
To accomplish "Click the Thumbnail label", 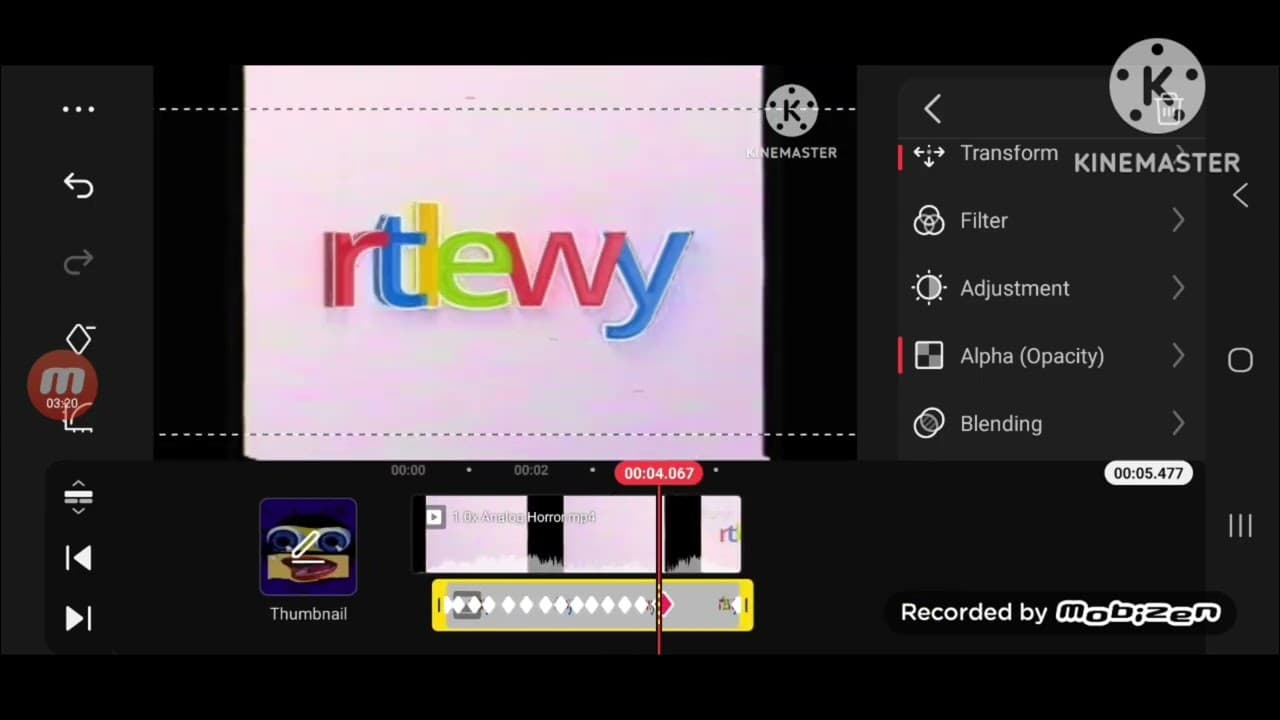I will (x=308, y=614).
